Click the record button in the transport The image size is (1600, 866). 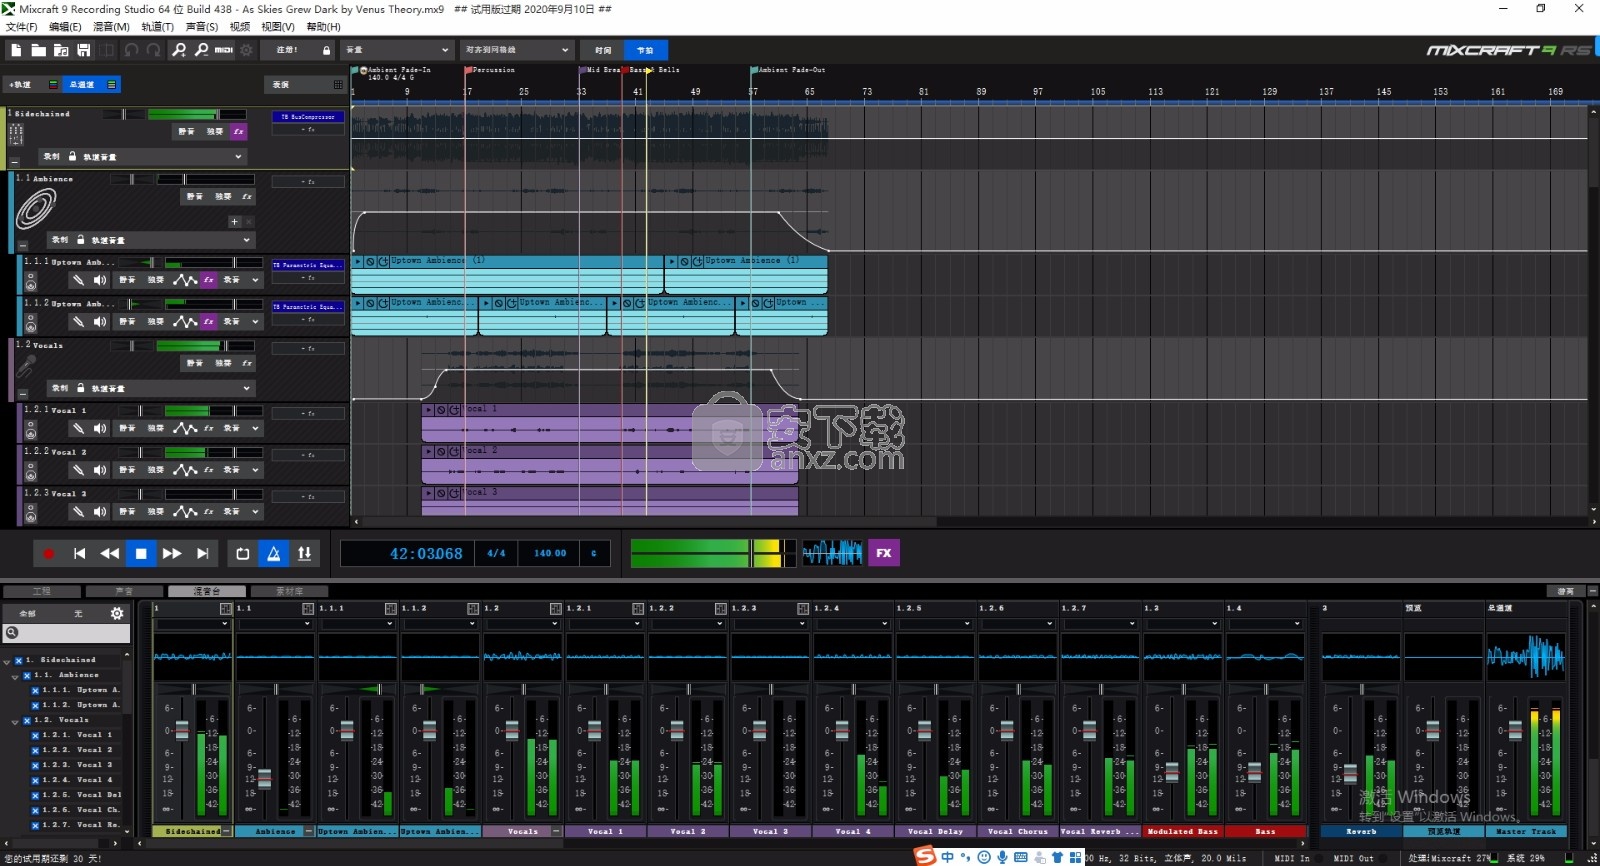(48, 553)
